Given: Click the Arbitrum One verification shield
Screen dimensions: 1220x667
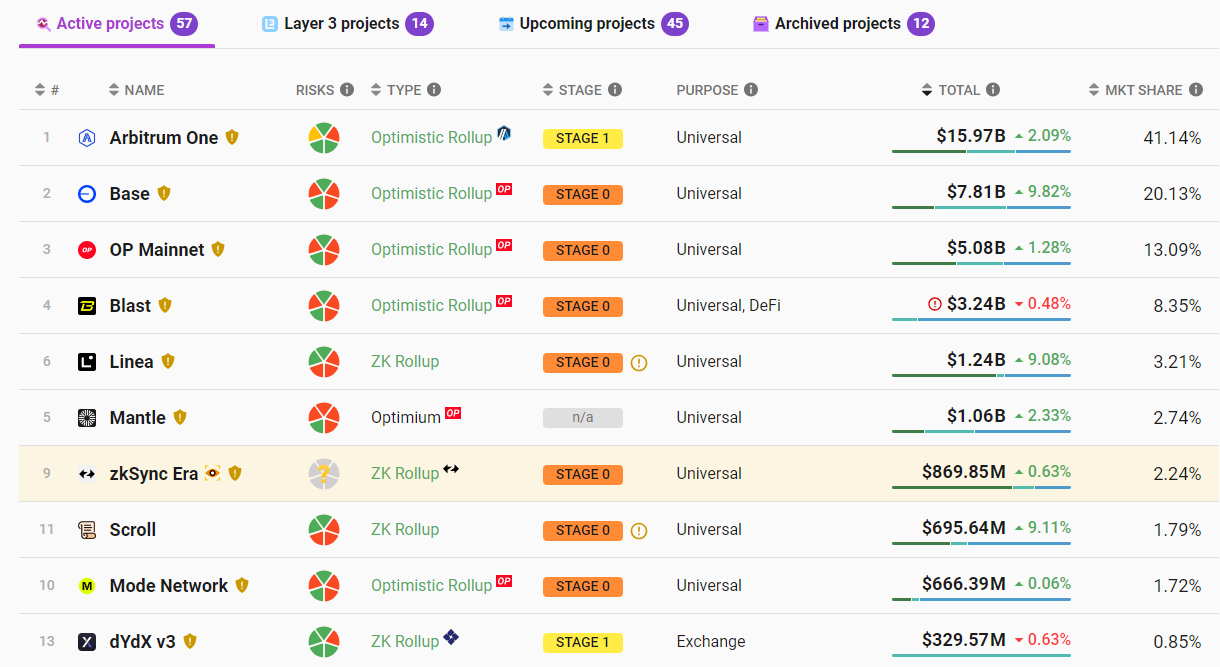Looking at the screenshot, I should (232, 138).
